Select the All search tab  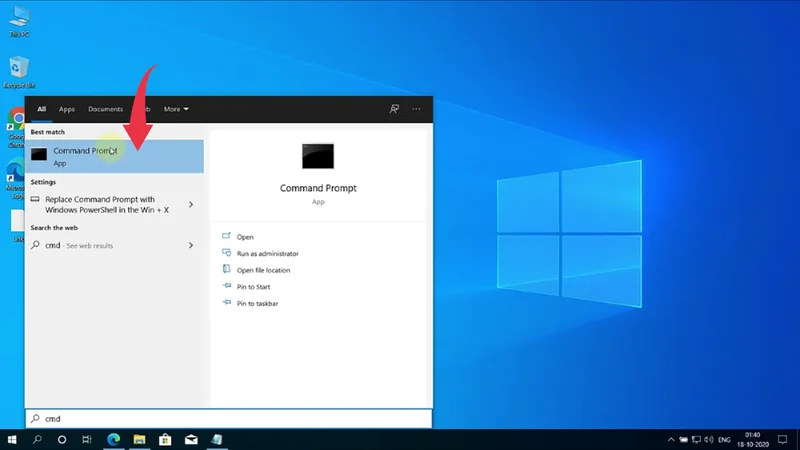[42, 109]
